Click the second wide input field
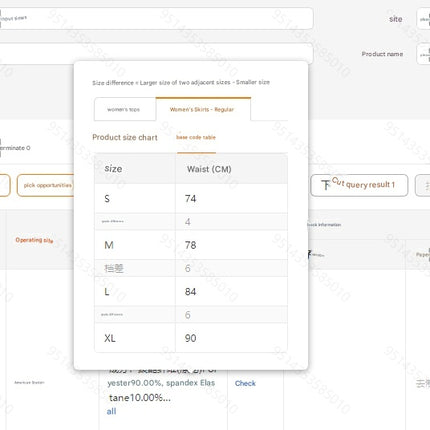 coord(156,53)
